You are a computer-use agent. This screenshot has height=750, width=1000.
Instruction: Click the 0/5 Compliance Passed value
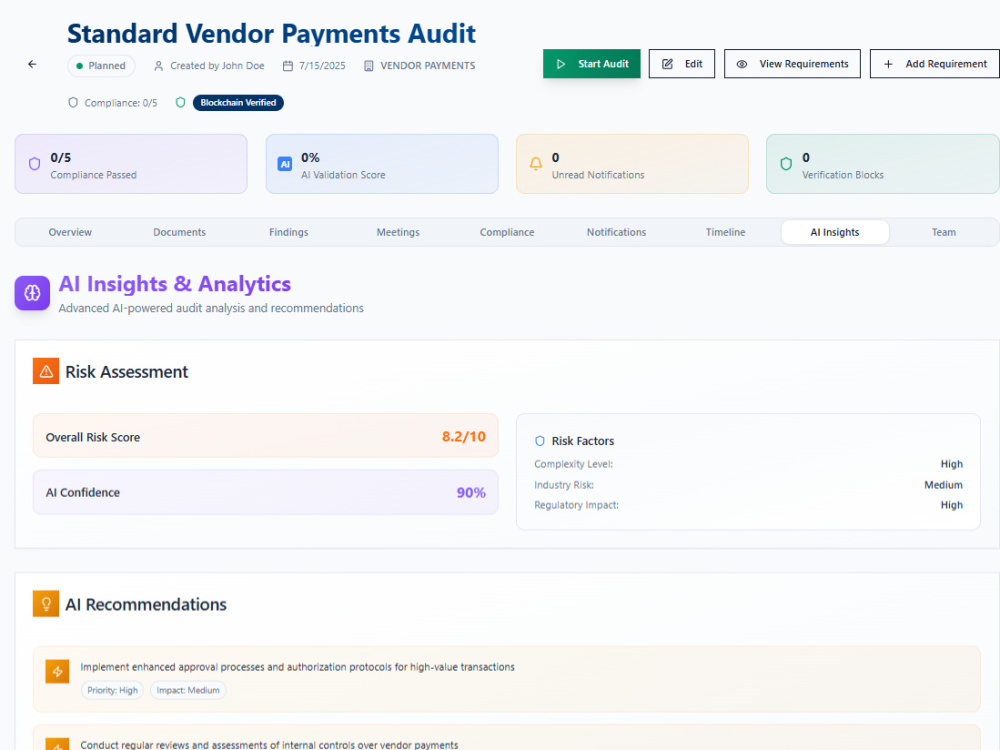tap(61, 158)
